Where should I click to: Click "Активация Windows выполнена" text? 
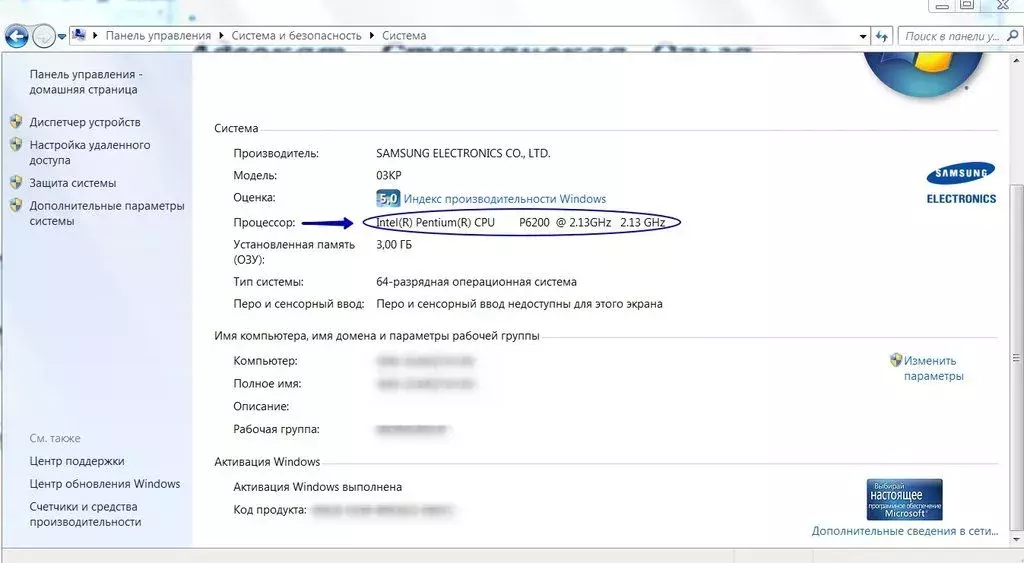(x=317, y=487)
